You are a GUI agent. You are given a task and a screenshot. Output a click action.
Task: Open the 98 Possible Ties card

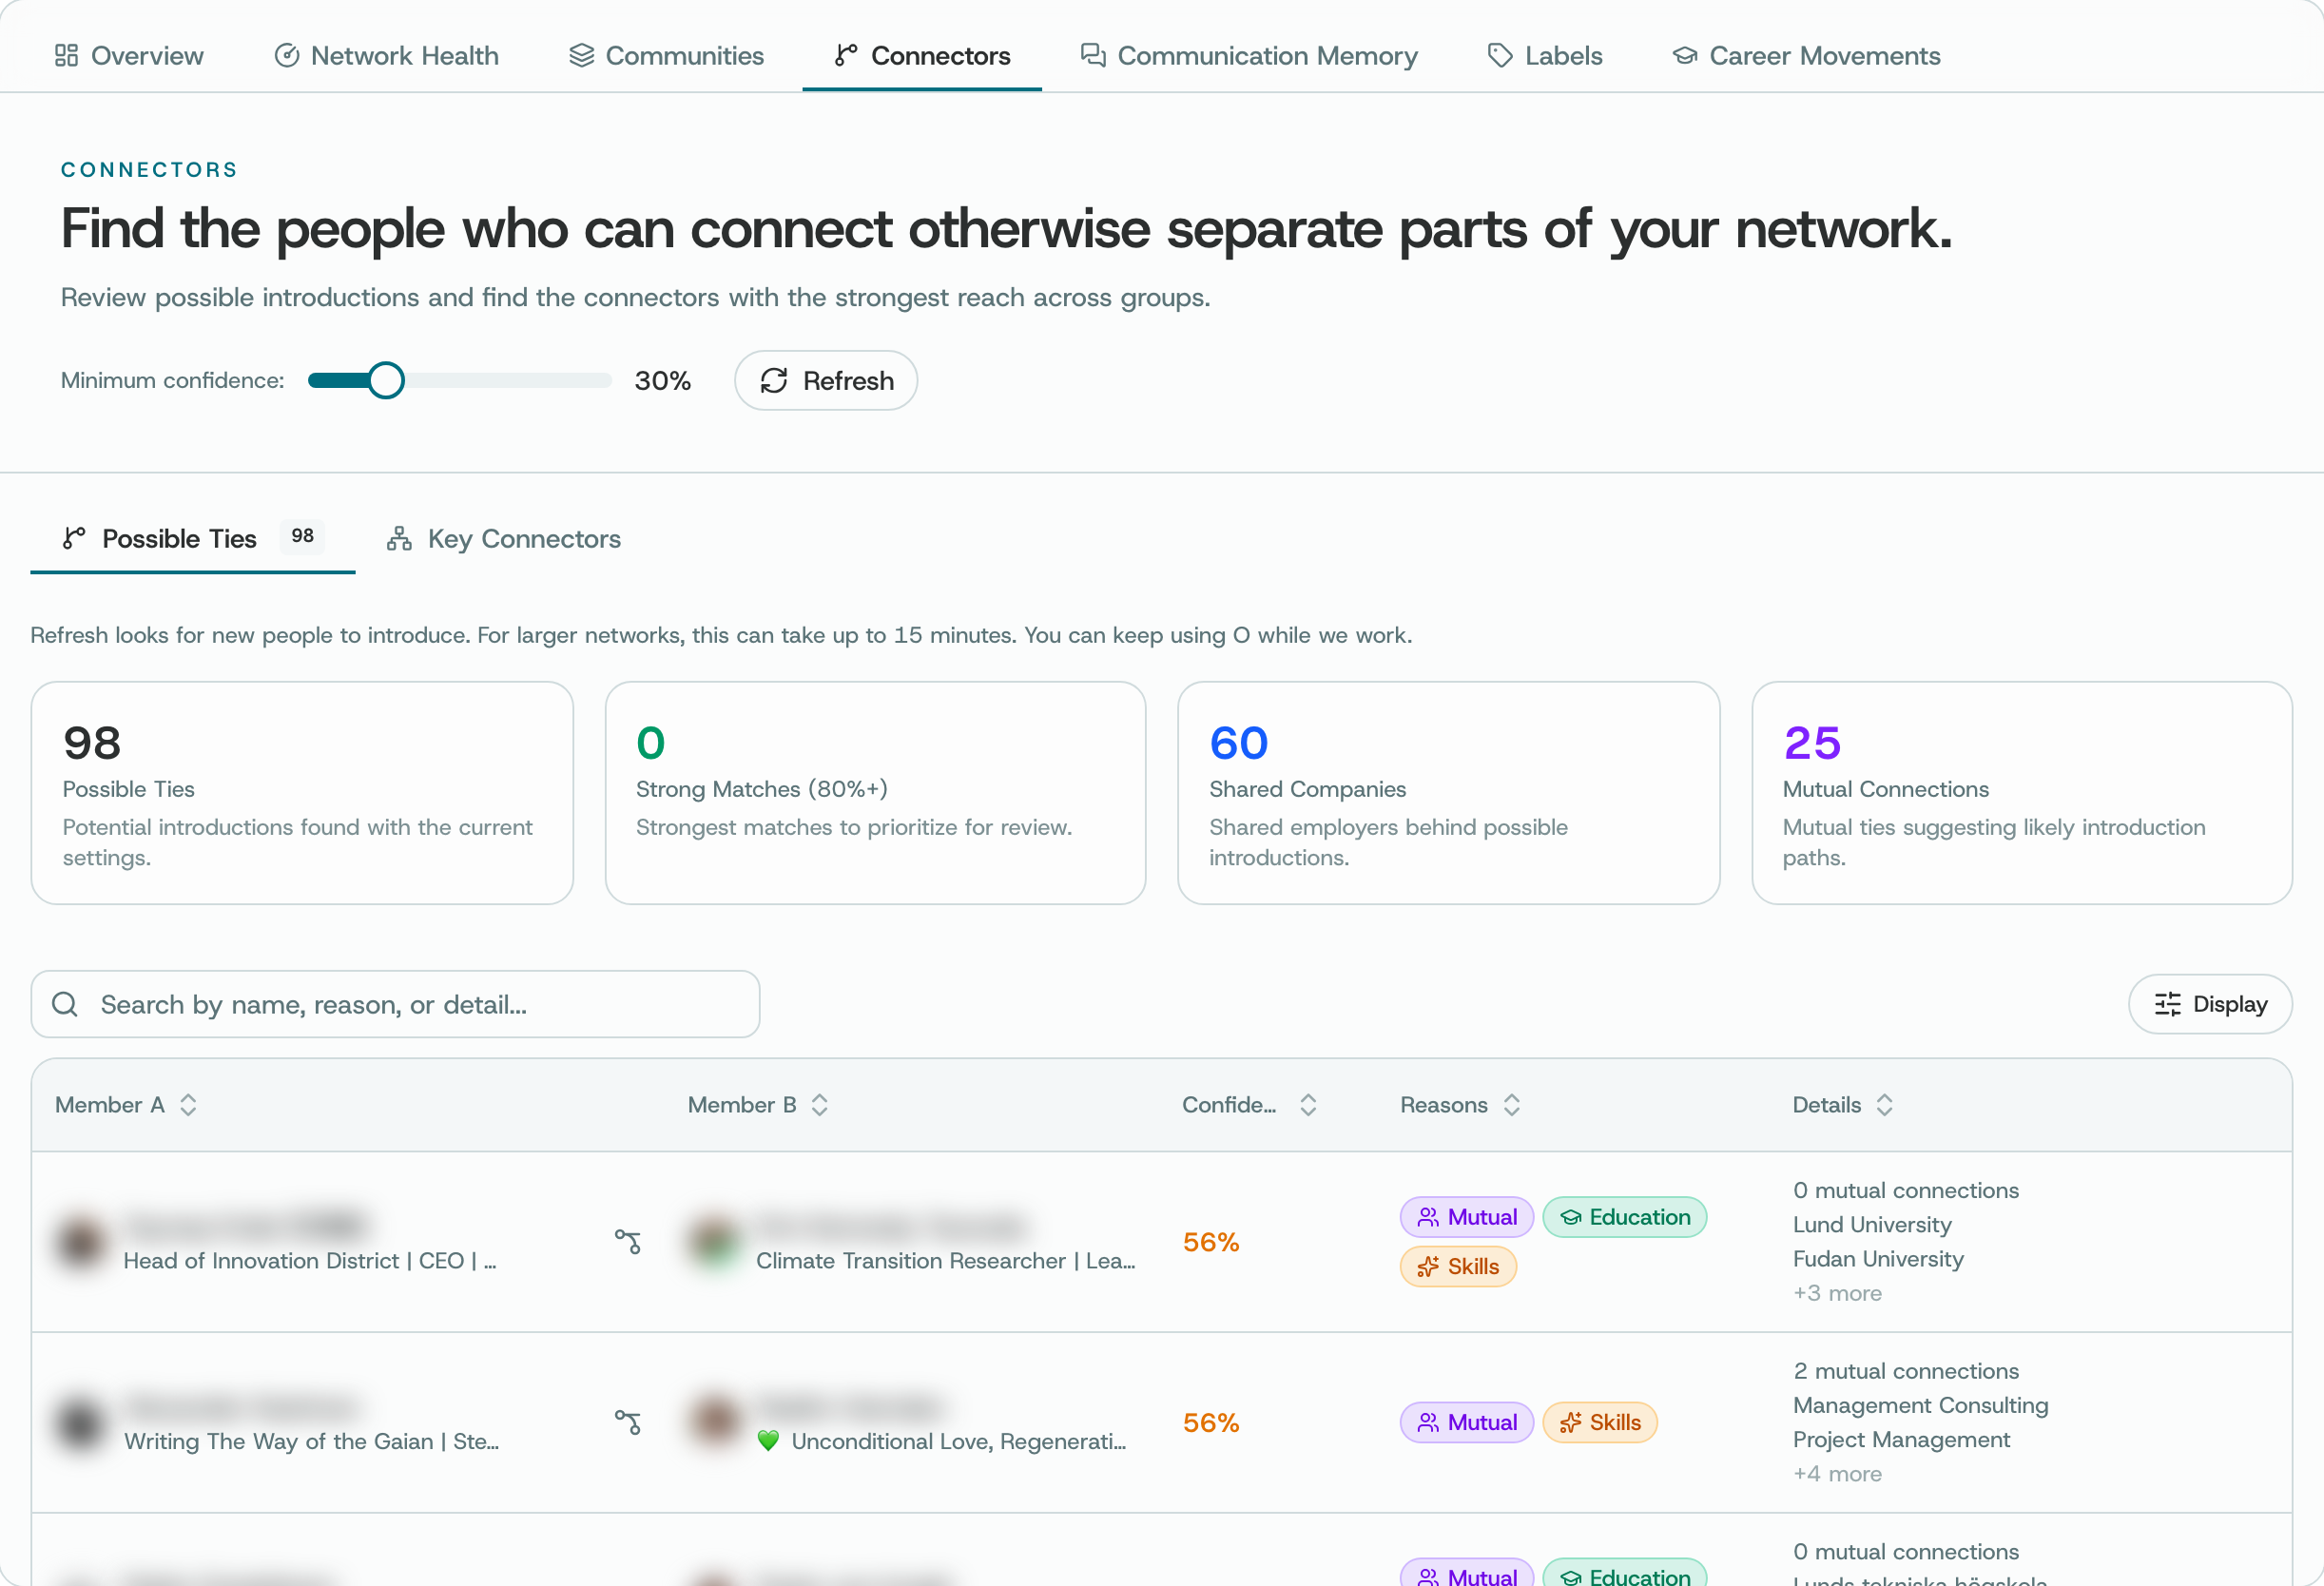pos(302,793)
